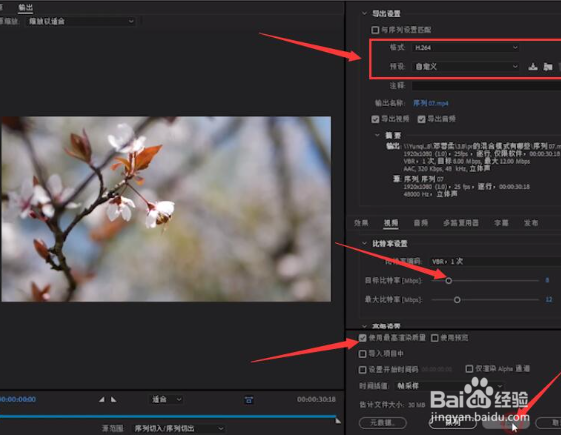
Task: Toggle 使用最高渲染质量 checkbox
Action: click(362, 338)
